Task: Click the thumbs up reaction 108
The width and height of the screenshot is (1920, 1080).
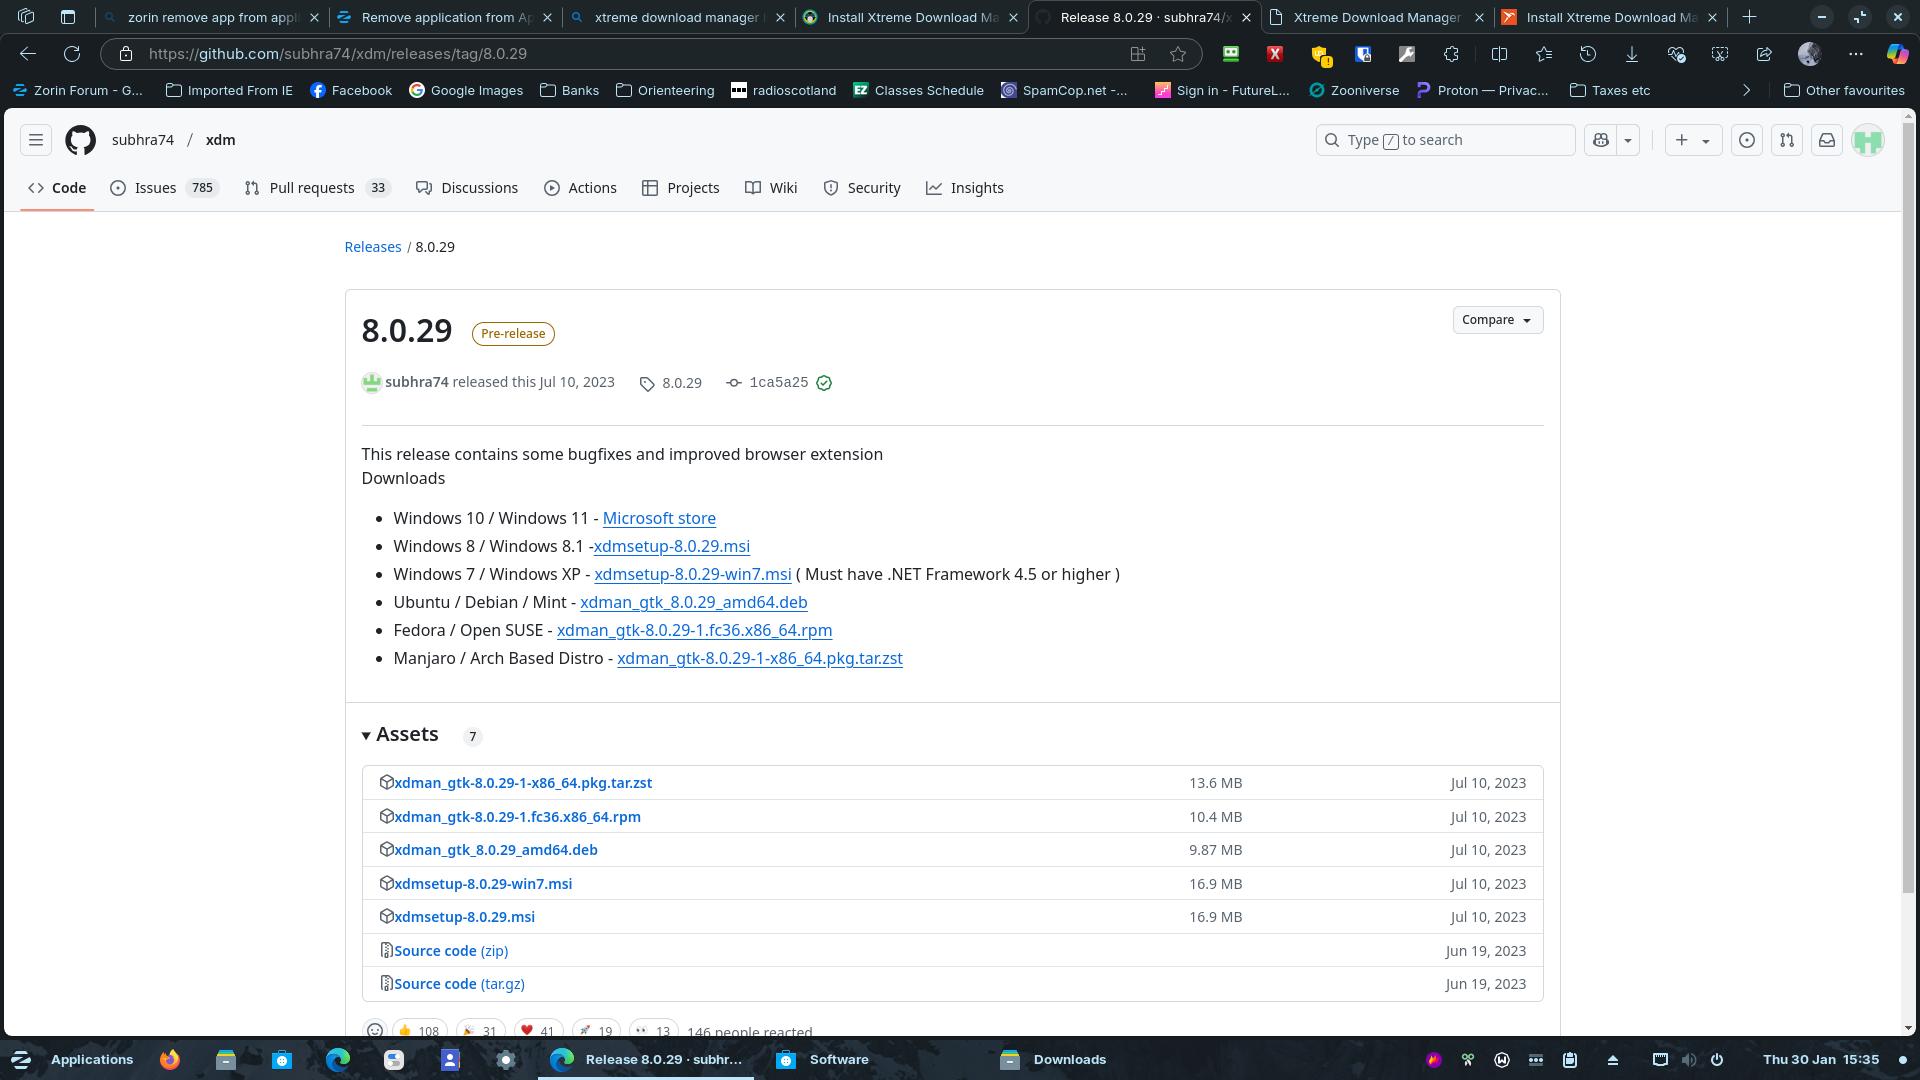Action: click(x=418, y=1030)
